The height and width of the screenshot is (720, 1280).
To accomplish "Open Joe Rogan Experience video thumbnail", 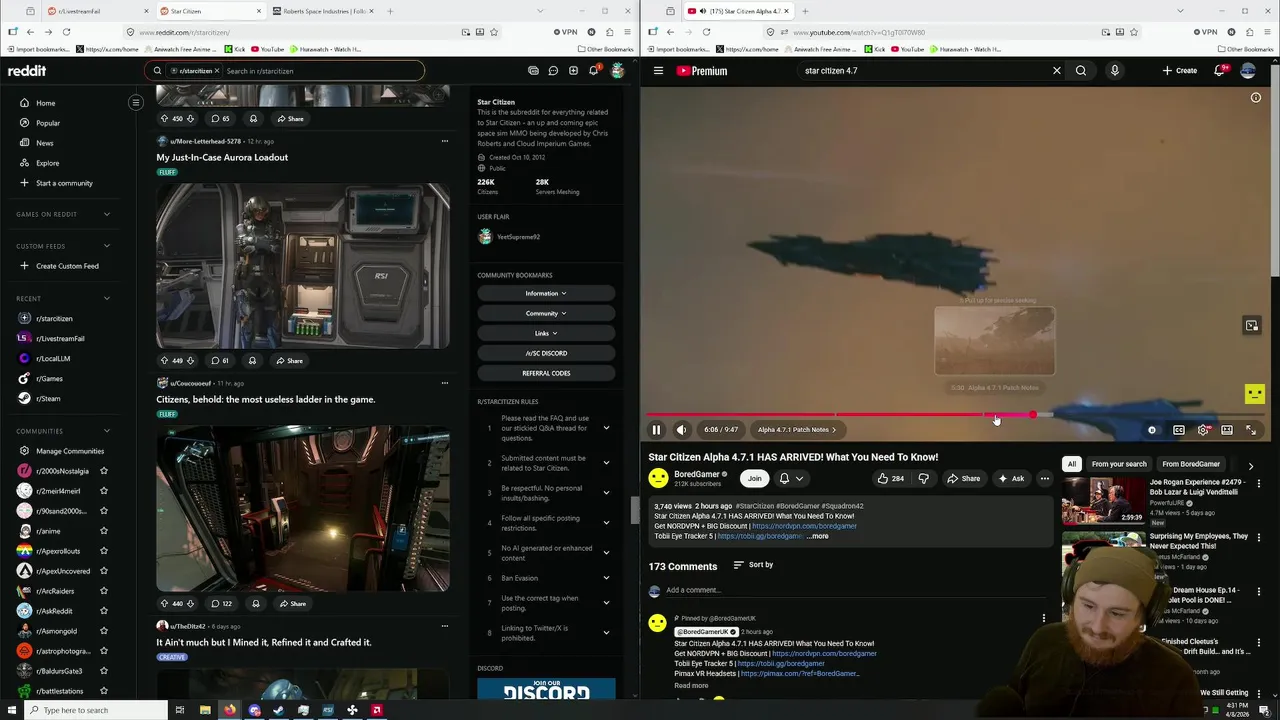I will (x=1104, y=500).
